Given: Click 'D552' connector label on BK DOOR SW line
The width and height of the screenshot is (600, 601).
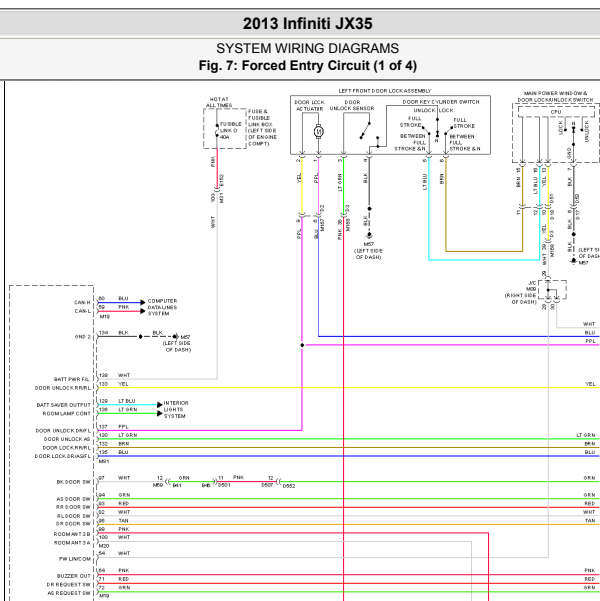Looking at the screenshot, I should [x=289, y=486].
